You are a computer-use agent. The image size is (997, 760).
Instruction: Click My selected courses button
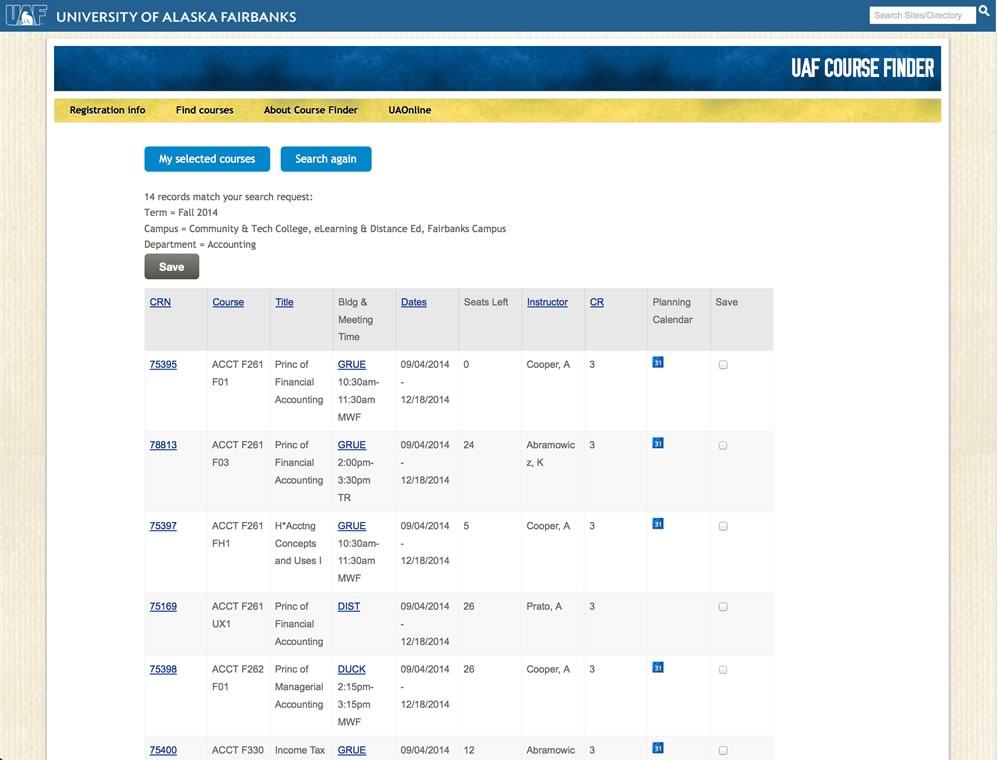[x=207, y=159]
